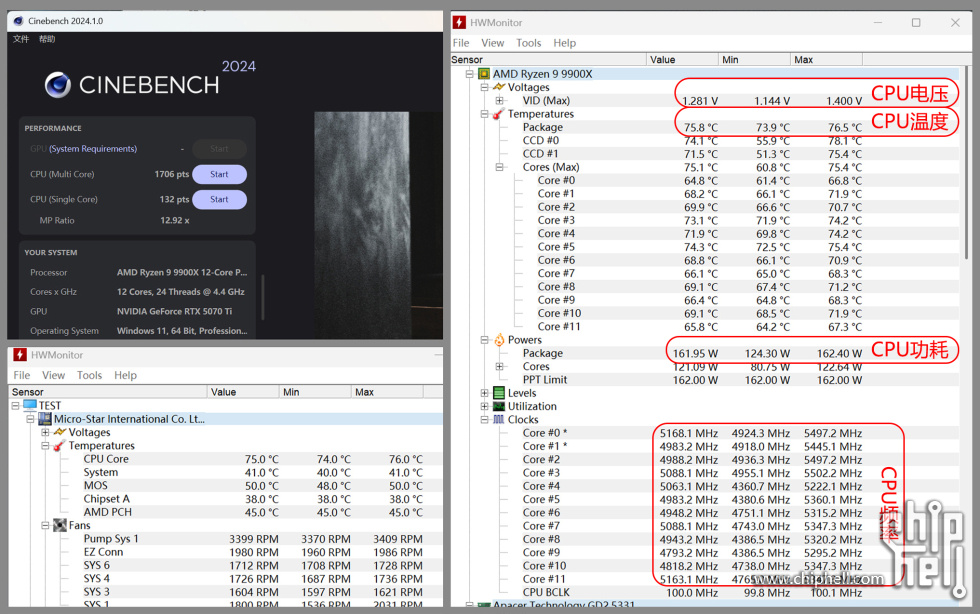Select the CPU Core temperature row
This screenshot has height=614, width=980.
click(x=227, y=459)
